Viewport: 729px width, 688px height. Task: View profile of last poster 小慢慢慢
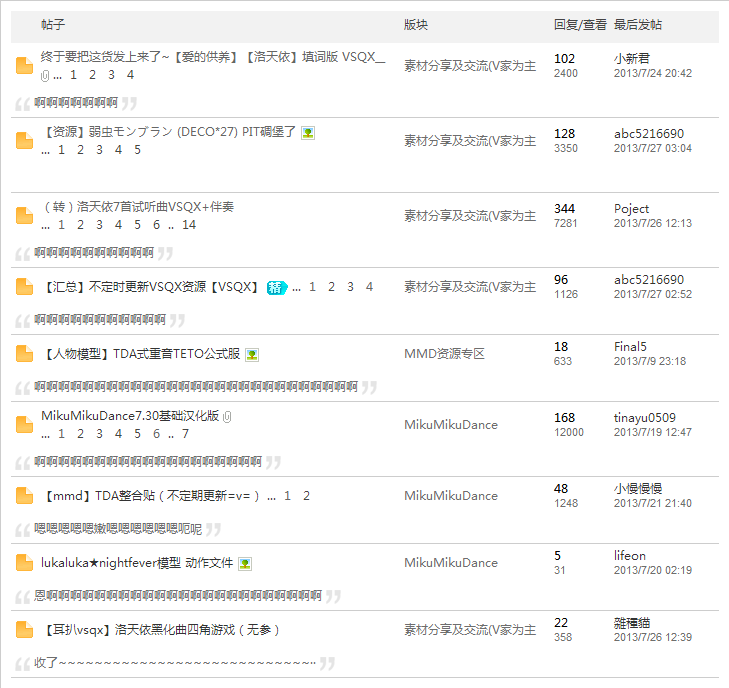[638, 489]
